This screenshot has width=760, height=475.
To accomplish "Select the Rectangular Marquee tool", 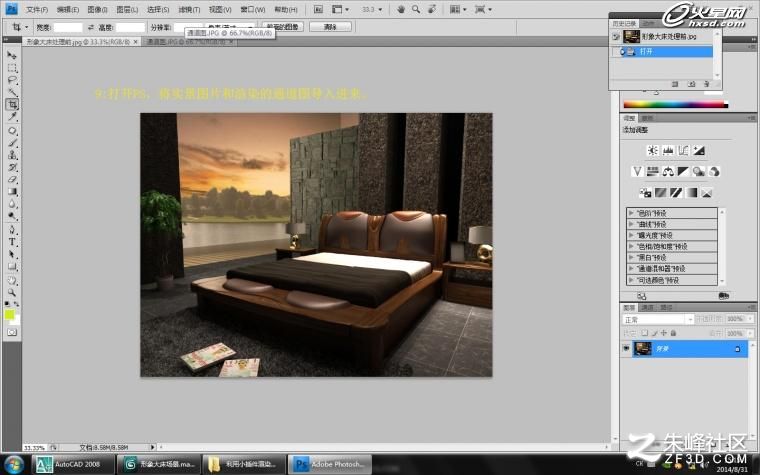I will click(12, 68).
